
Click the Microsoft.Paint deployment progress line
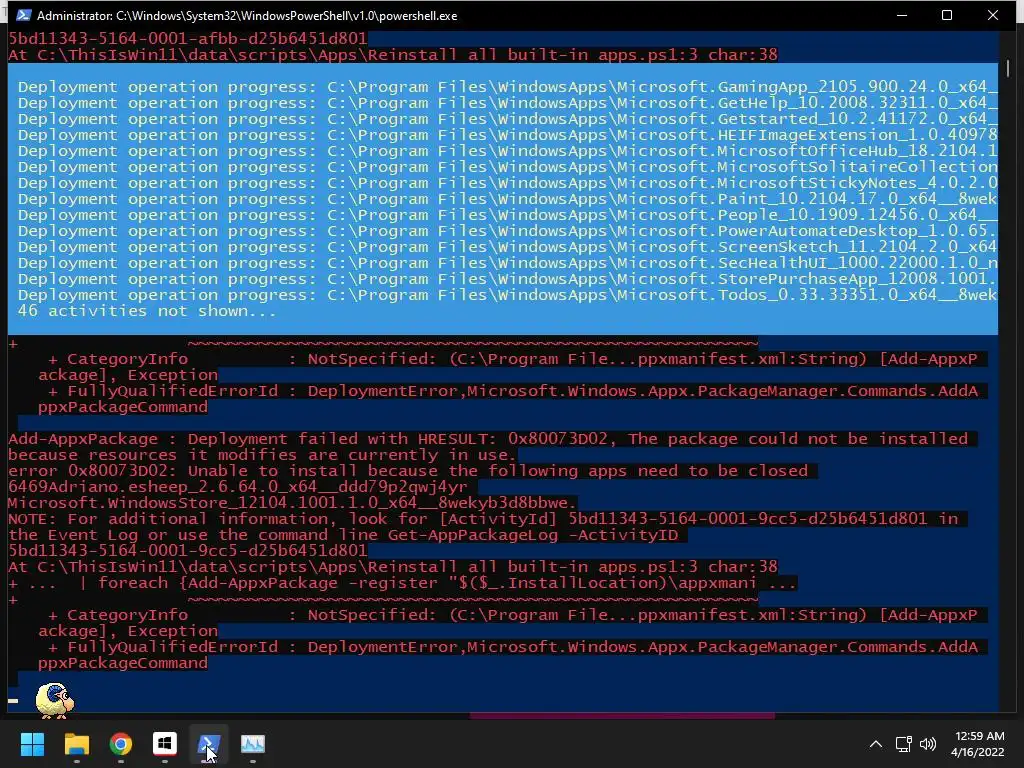point(507,199)
